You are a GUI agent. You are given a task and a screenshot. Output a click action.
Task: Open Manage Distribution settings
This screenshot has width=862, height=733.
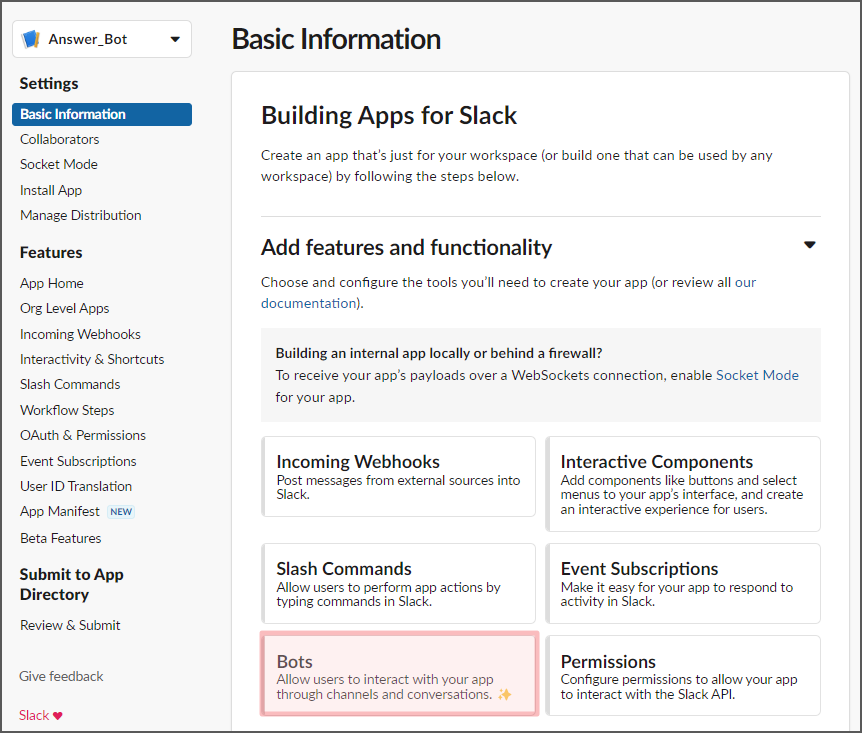[x=81, y=216]
